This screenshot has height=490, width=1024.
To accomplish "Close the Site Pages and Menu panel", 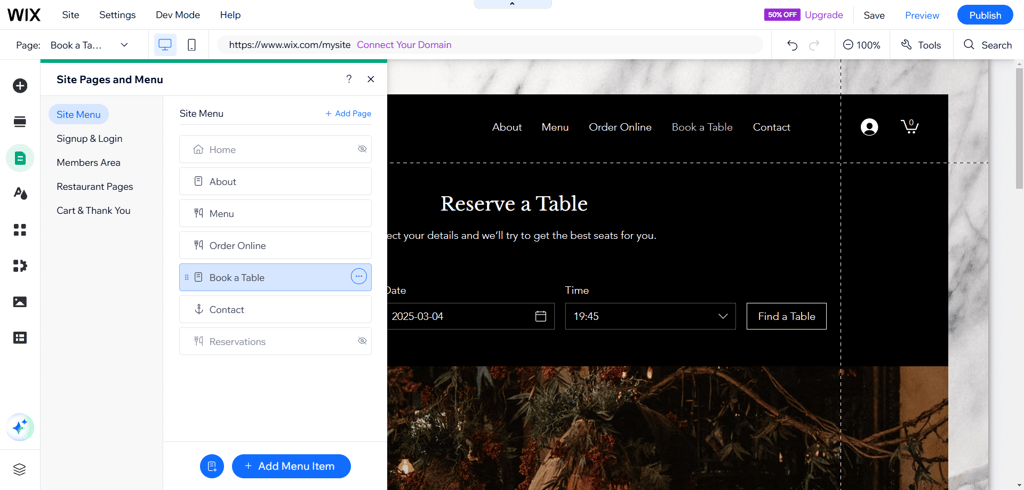I will point(371,79).
